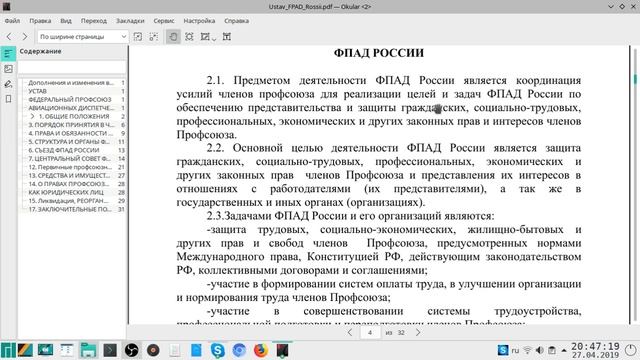This screenshot has height=360, width=640.
Task: Open the Вид menu
Action: point(66,21)
